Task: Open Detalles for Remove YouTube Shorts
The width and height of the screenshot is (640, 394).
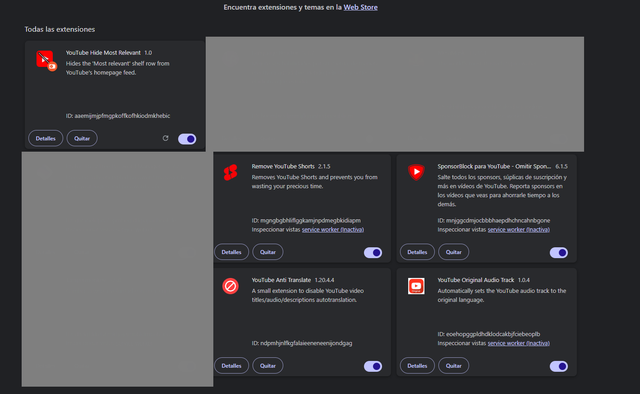Action: click(231, 252)
